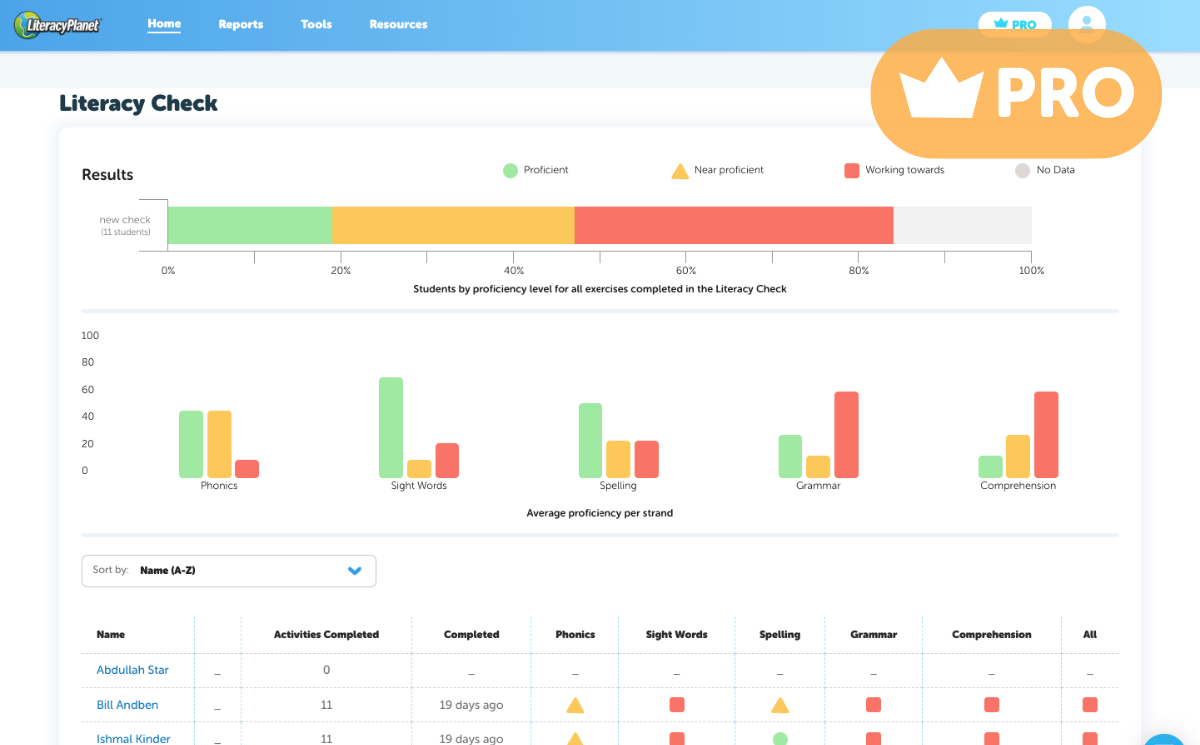Click the green Proficient legend swatch

point(510,171)
